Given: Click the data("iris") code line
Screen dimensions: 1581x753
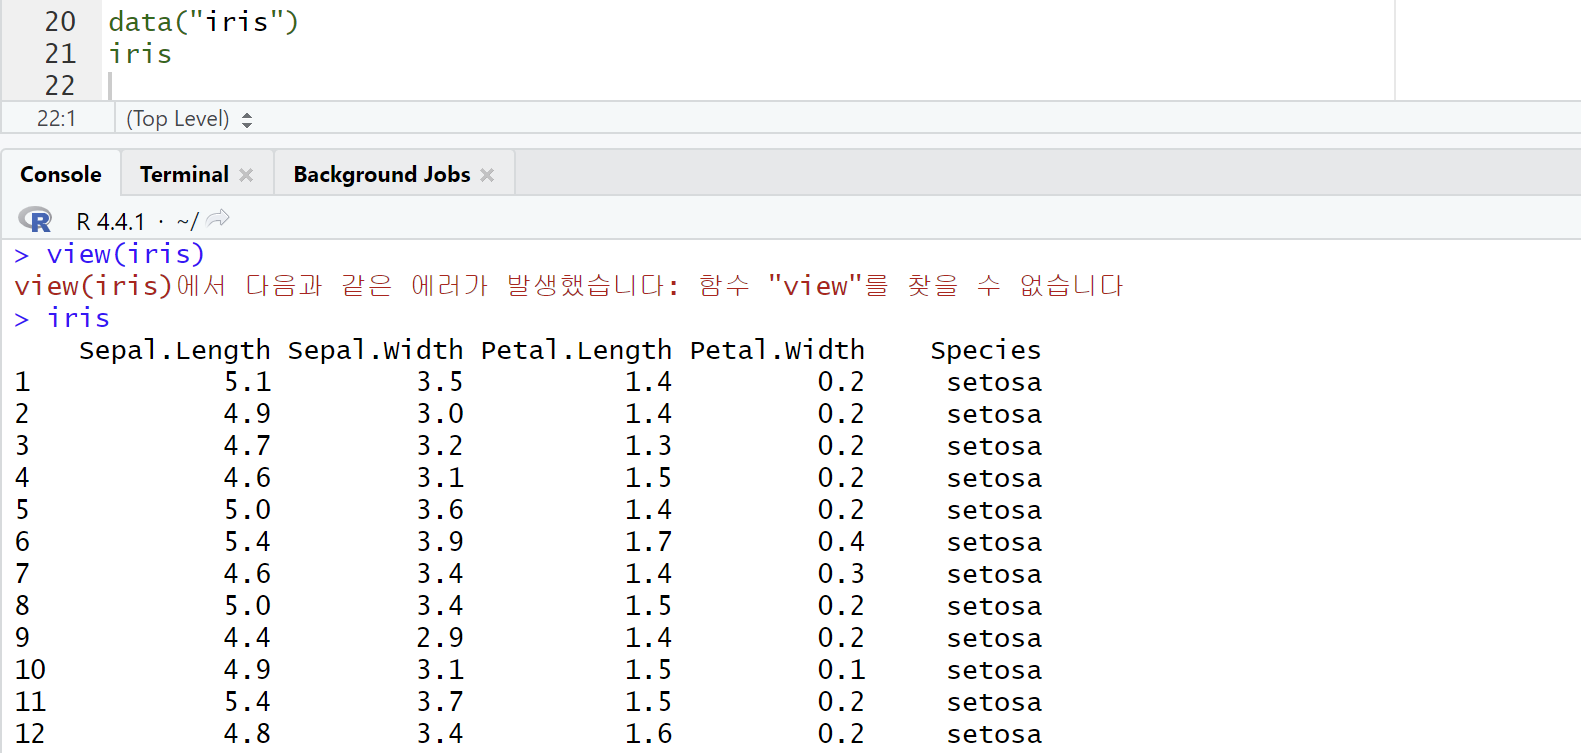Looking at the screenshot, I should click(203, 22).
